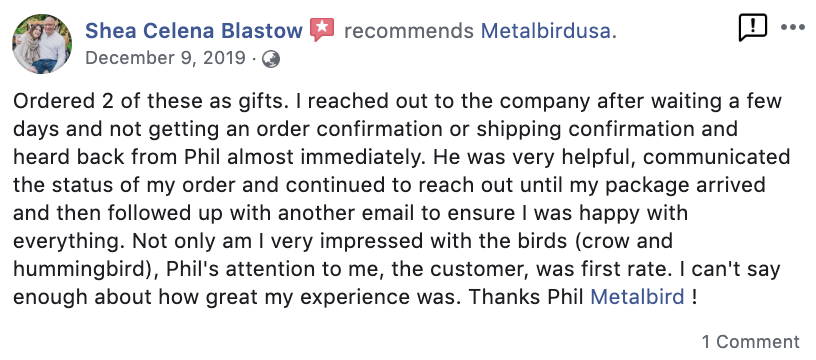
Task: Click the Metalbird mention at review end
Action: (x=638, y=297)
